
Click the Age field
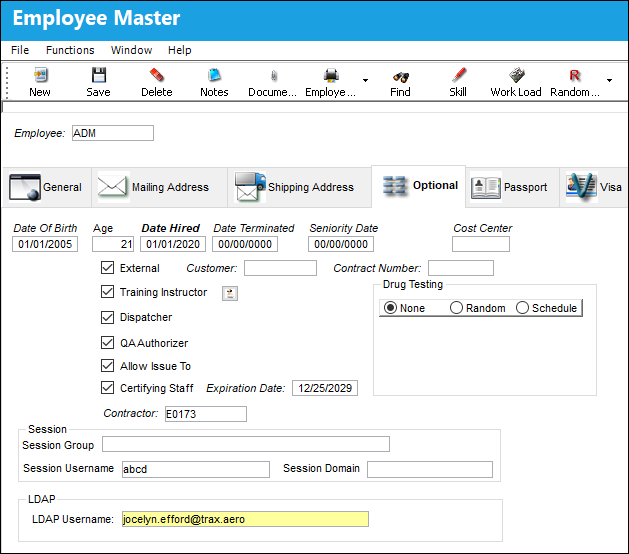click(113, 244)
